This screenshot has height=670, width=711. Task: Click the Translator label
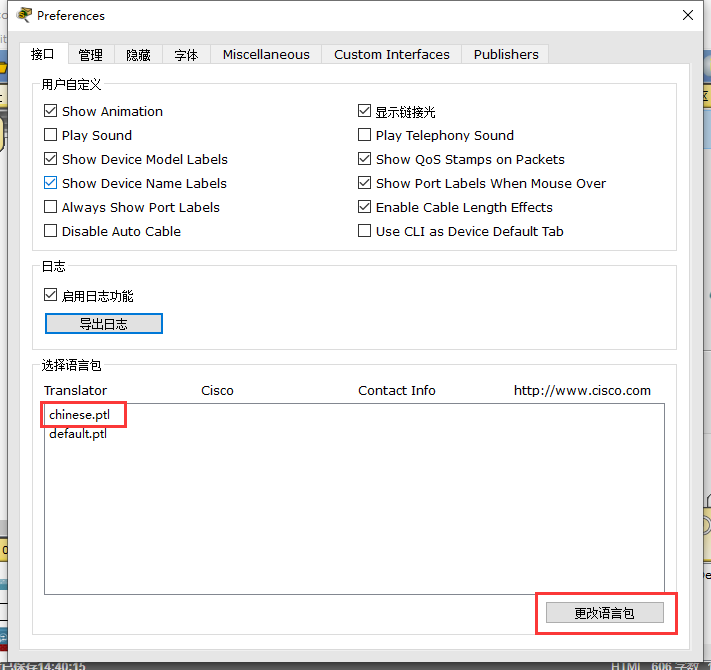click(75, 390)
